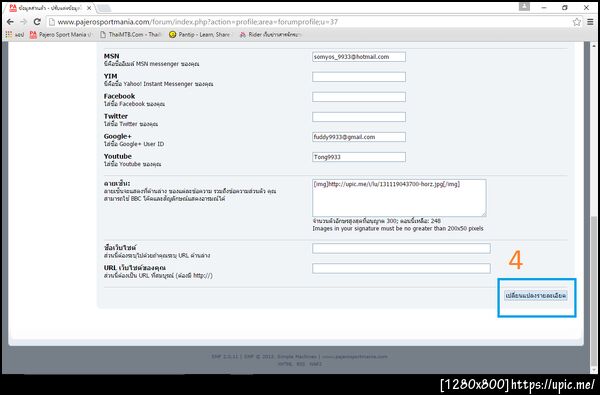Open Chrome menu hamburger icon

point(590,22)
